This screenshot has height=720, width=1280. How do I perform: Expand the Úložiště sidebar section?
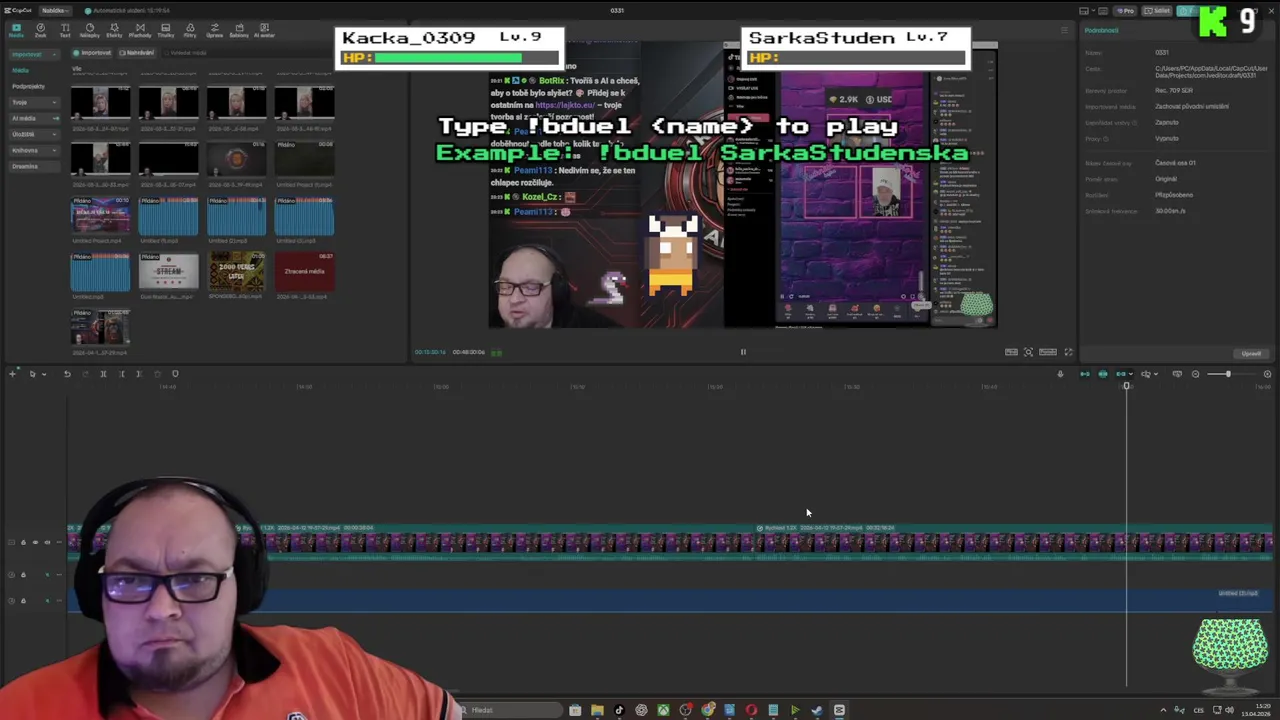[x=34, y=134]
